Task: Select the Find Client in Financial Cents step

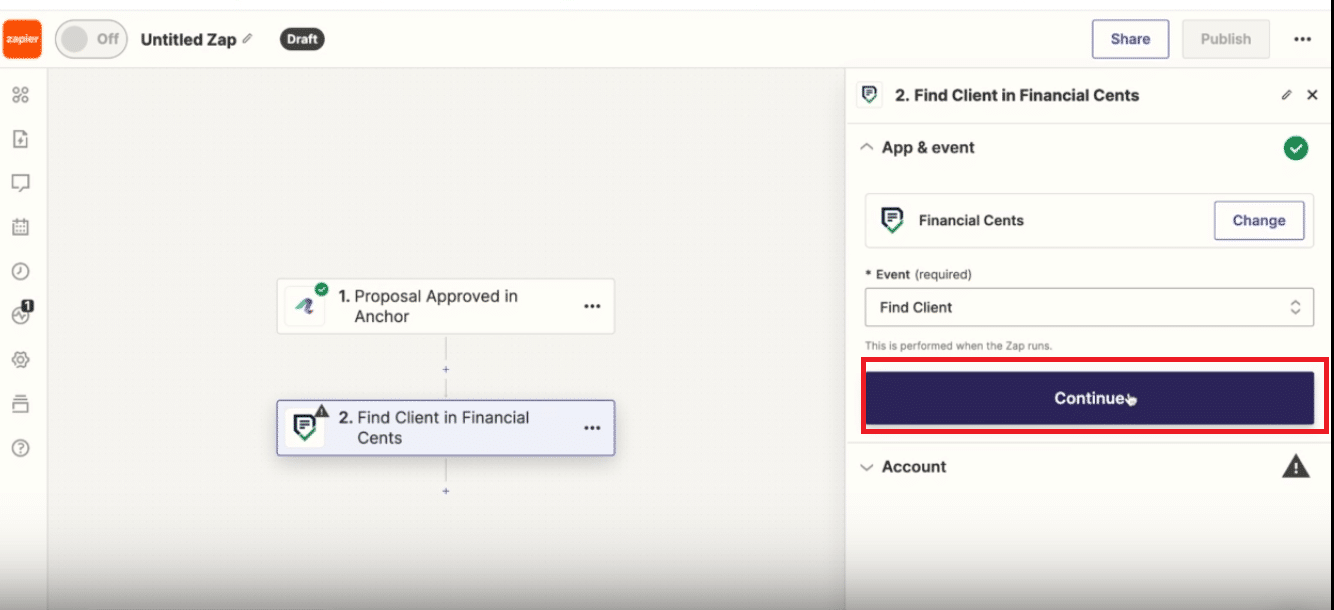Action: pos(446,428)
